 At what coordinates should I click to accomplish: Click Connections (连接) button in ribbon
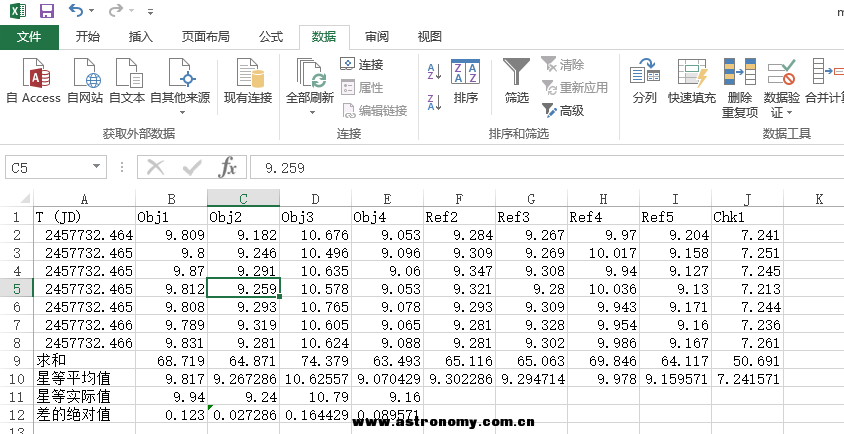(x=362, y=65)
